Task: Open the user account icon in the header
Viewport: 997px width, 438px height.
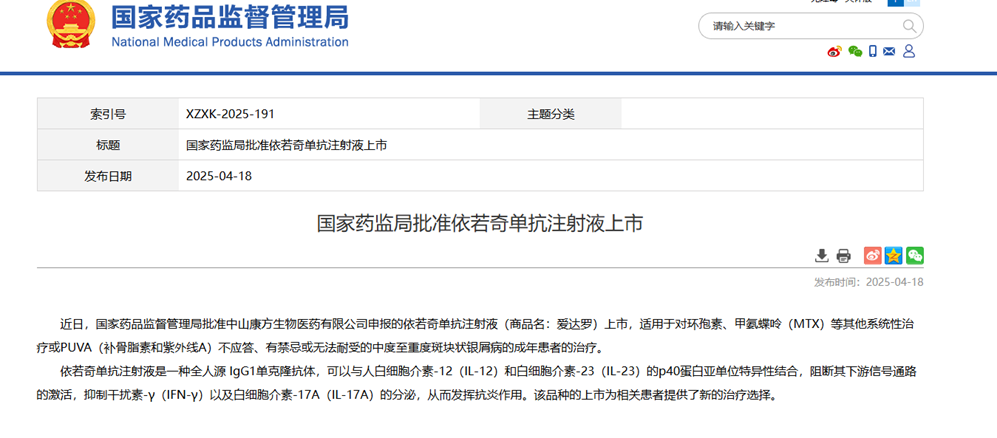Action: (x=911, y=52)
